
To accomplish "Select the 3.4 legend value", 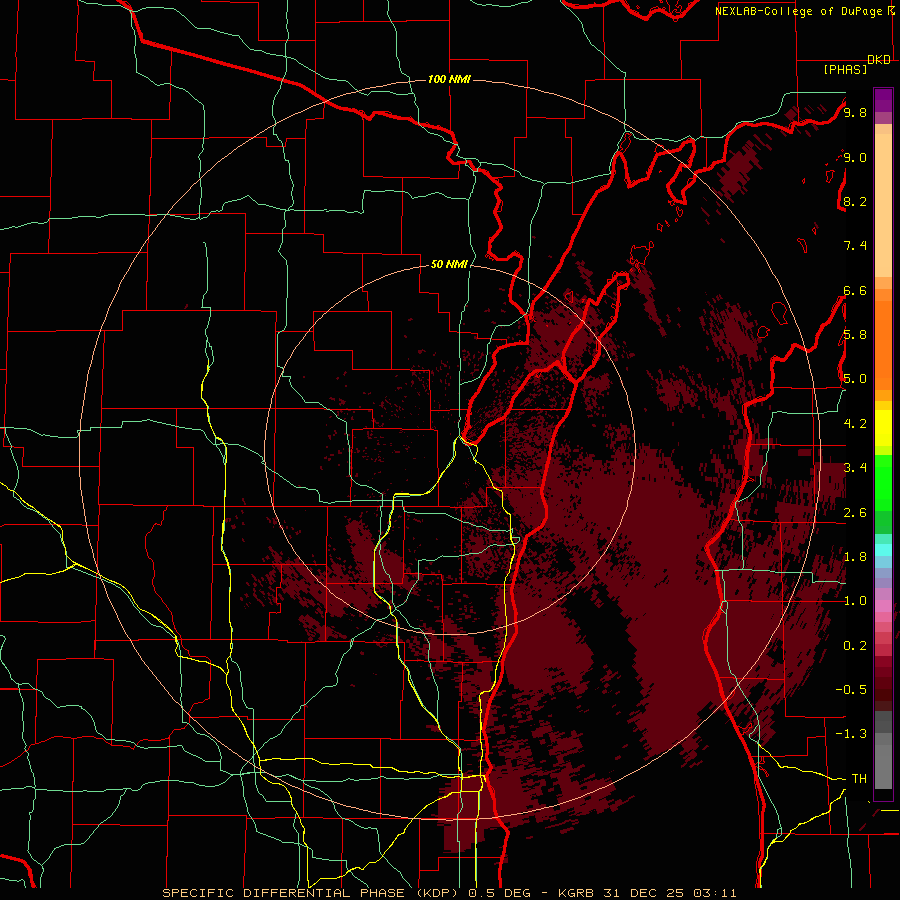I will 855,468.
